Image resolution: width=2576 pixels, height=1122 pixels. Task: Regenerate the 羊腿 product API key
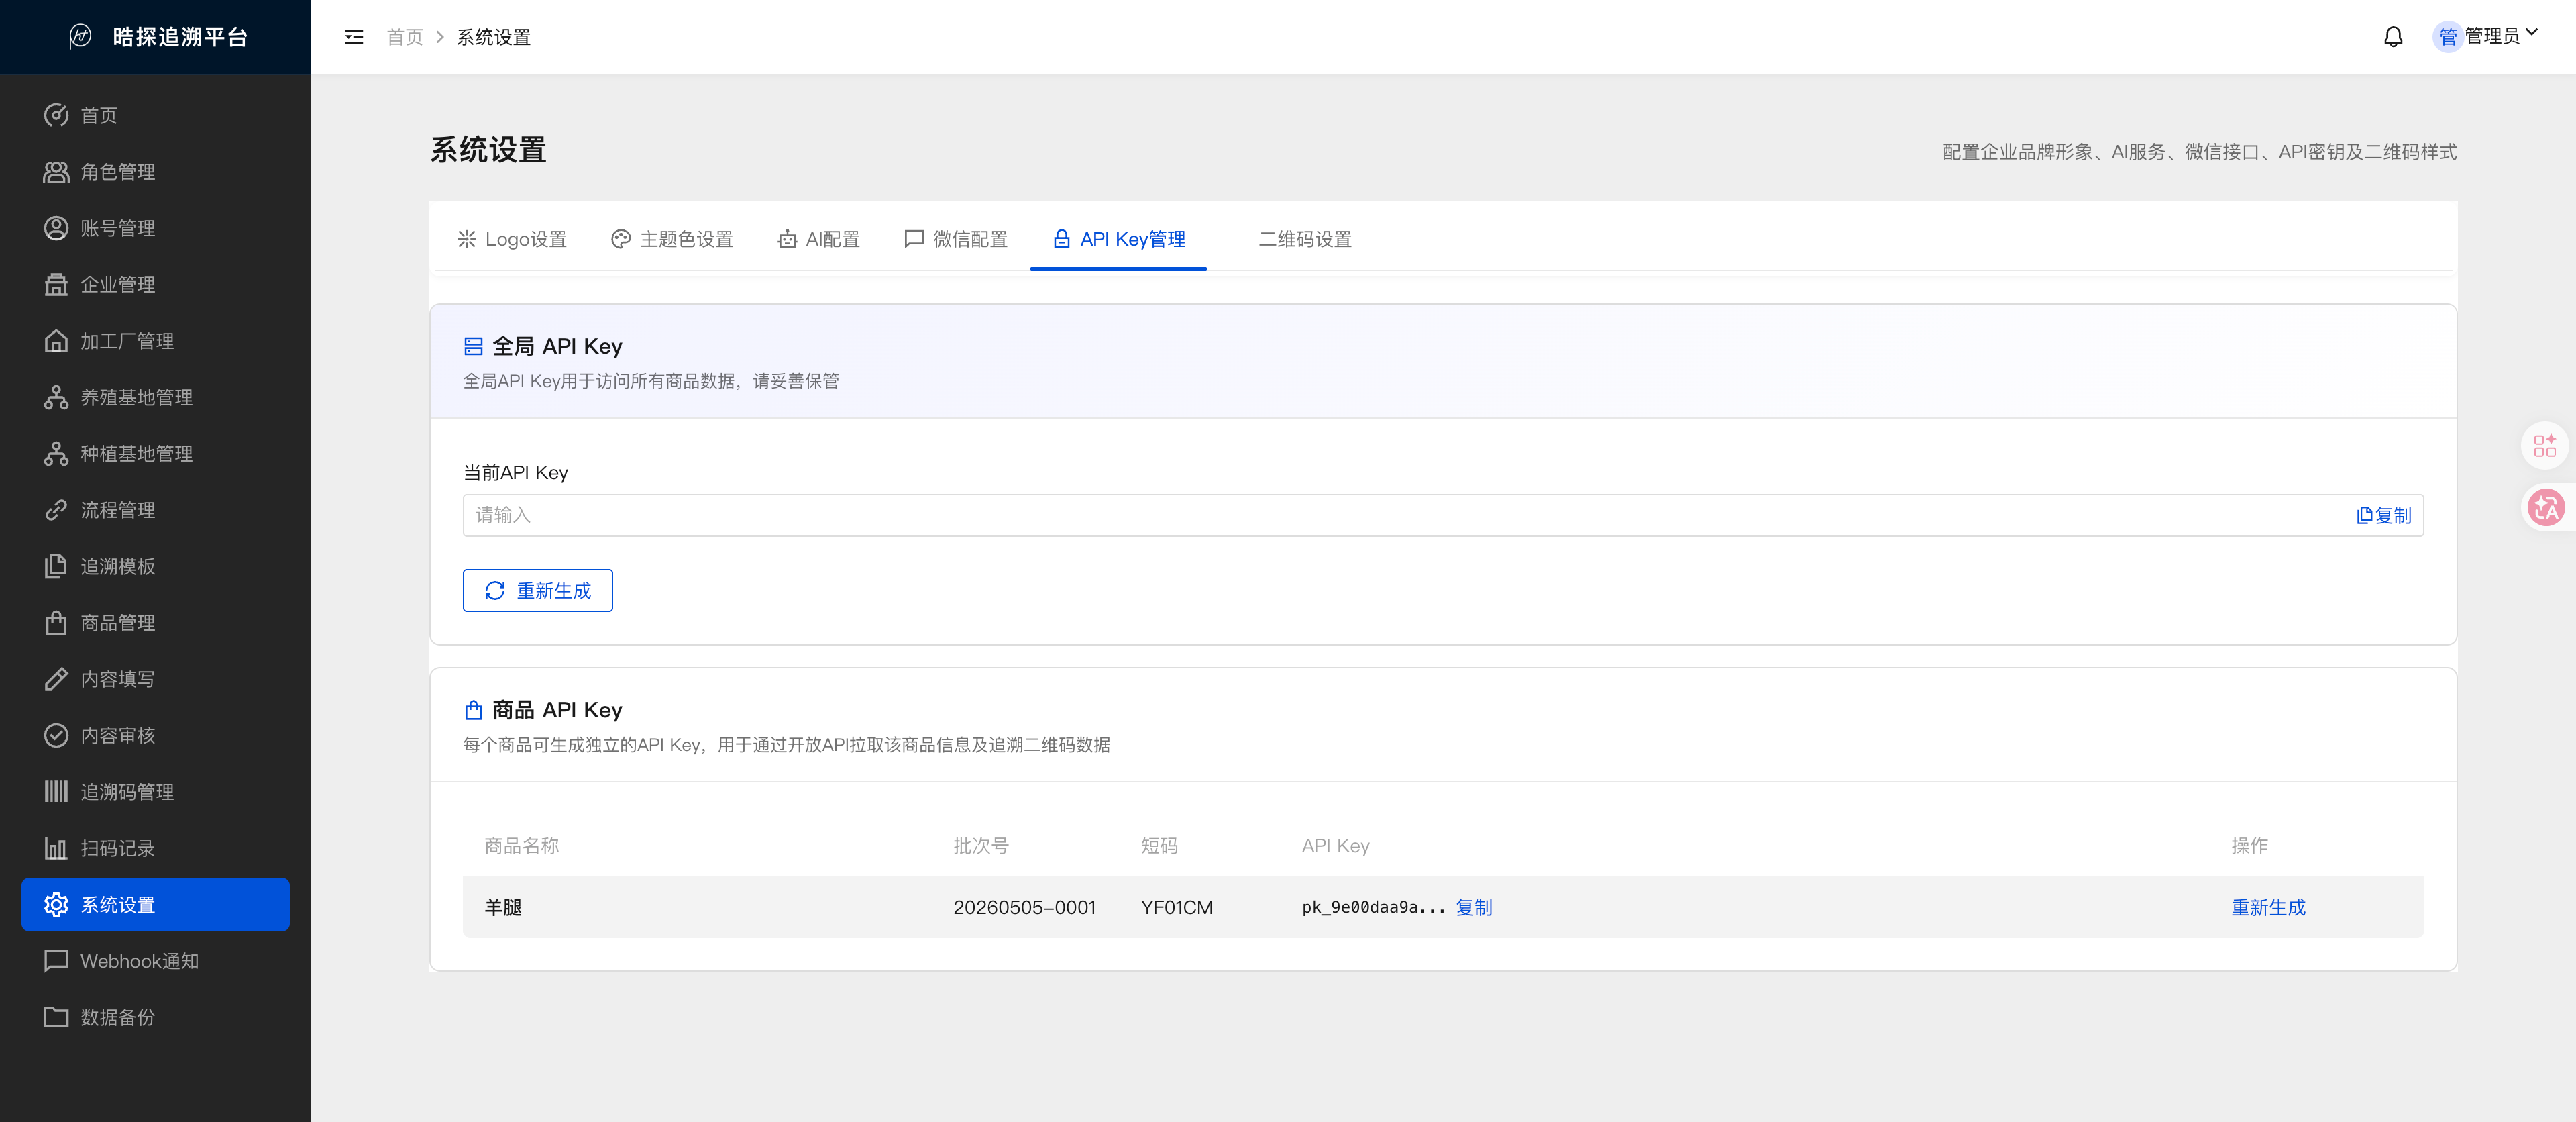pyautogui.click(x=2268, y=907)
